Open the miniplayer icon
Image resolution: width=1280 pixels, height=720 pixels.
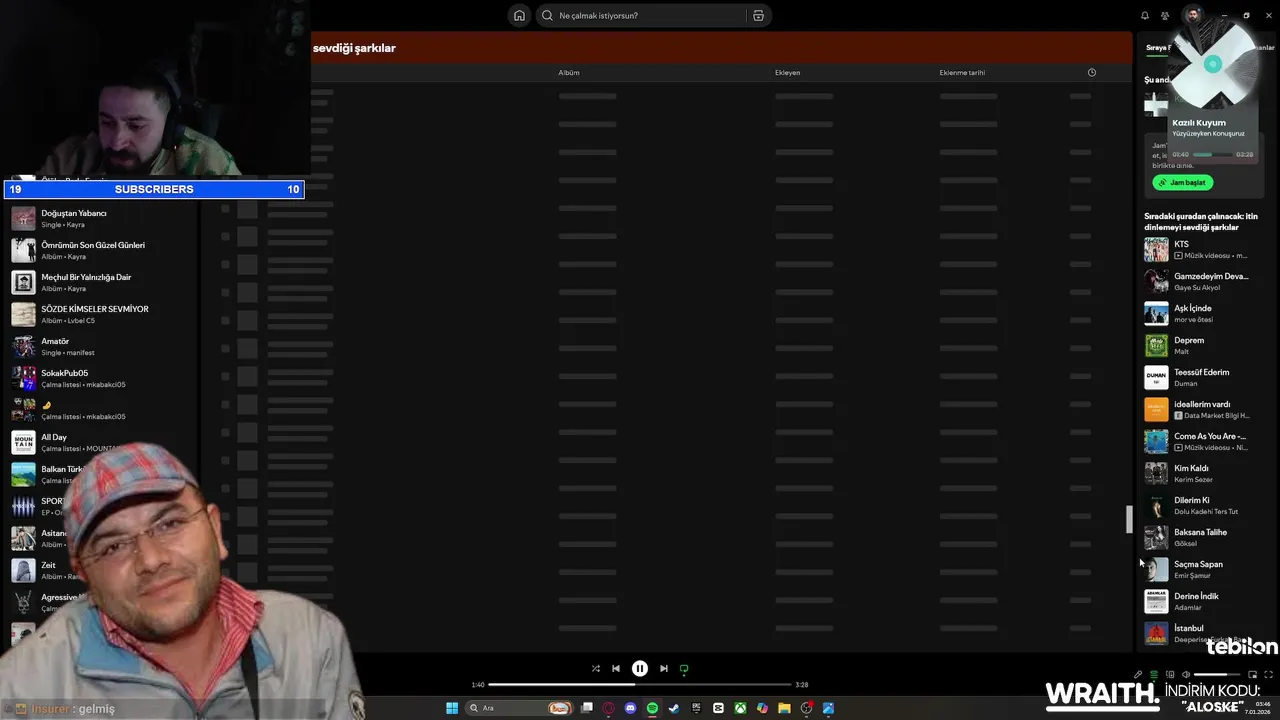(1253, 674)
